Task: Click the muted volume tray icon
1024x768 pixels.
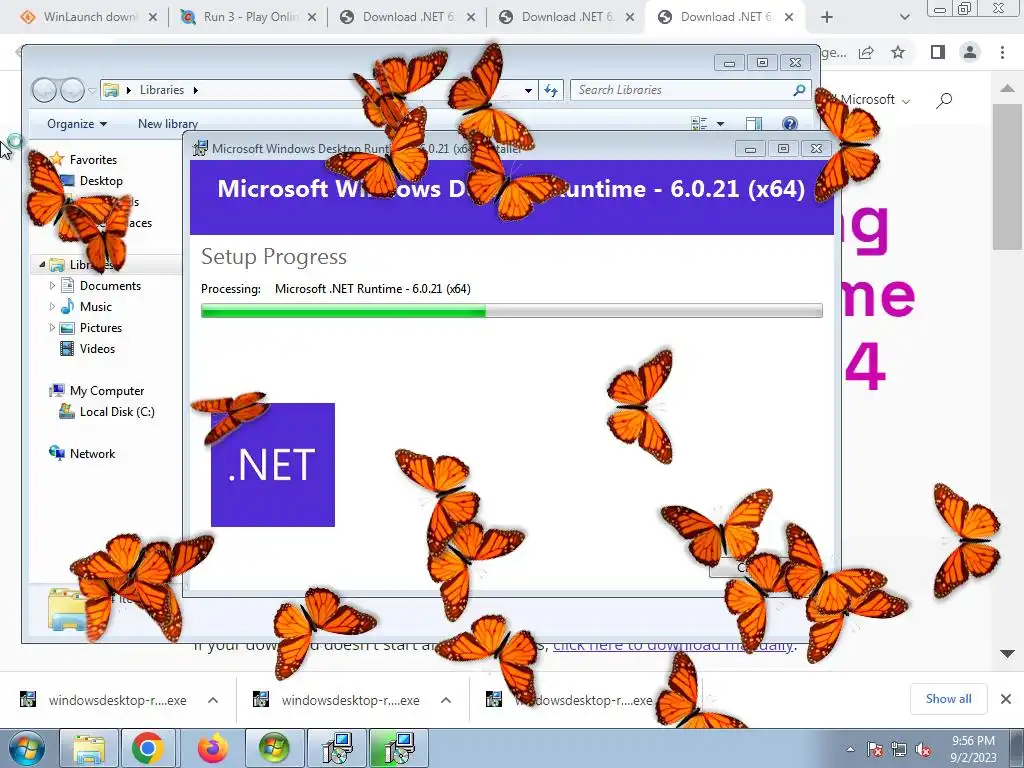Action: [923, 749]
